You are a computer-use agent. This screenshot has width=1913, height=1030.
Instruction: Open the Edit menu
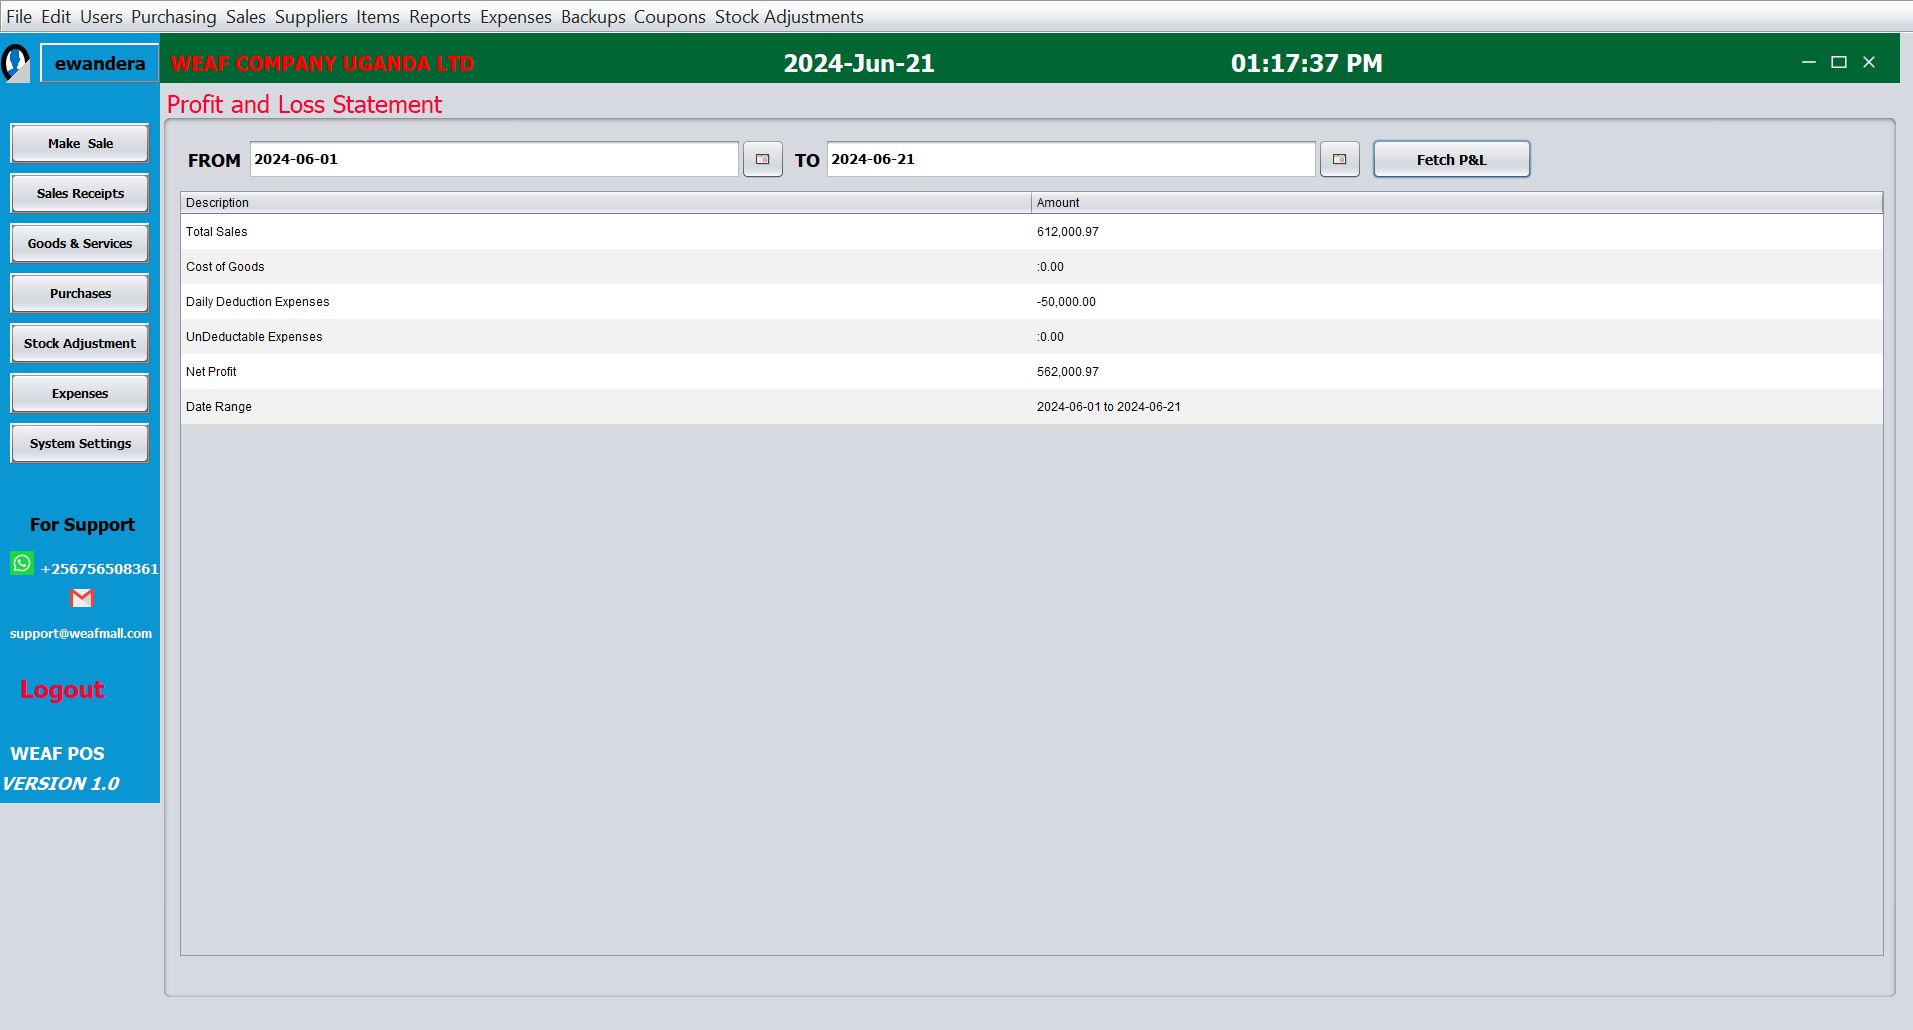pos(56,17)
